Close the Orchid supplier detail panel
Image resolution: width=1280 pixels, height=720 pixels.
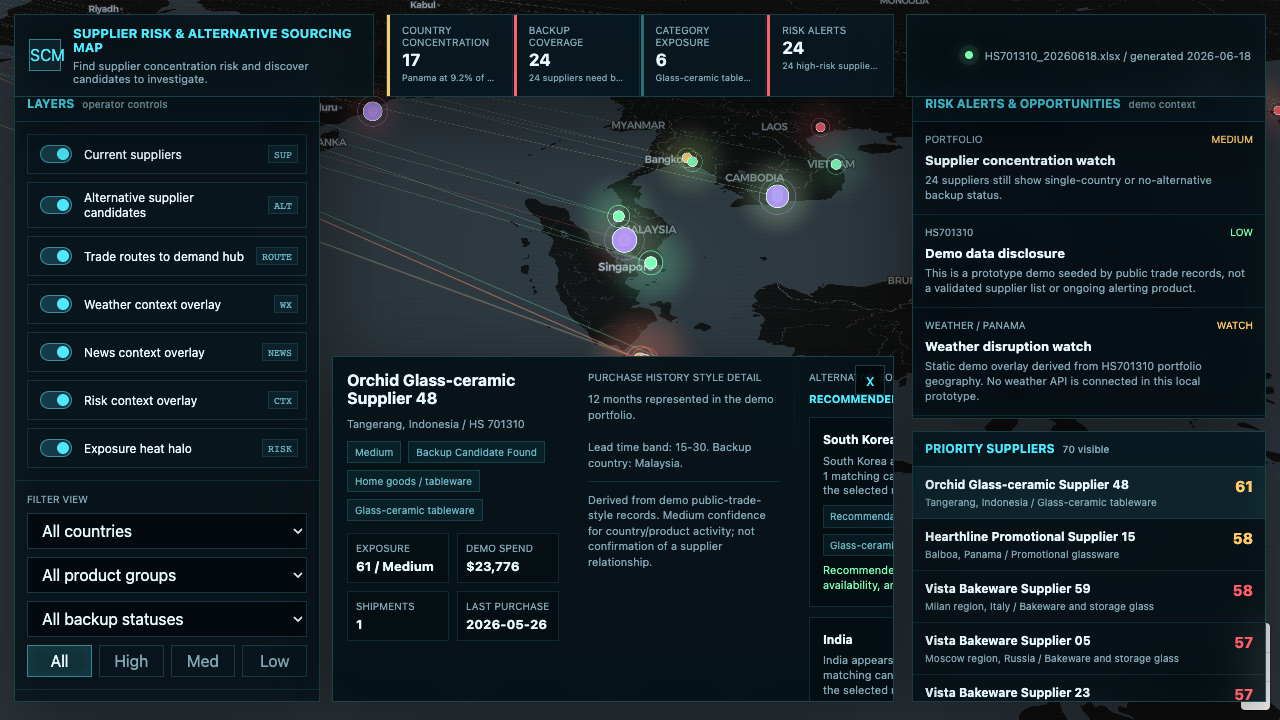[870, 382]
